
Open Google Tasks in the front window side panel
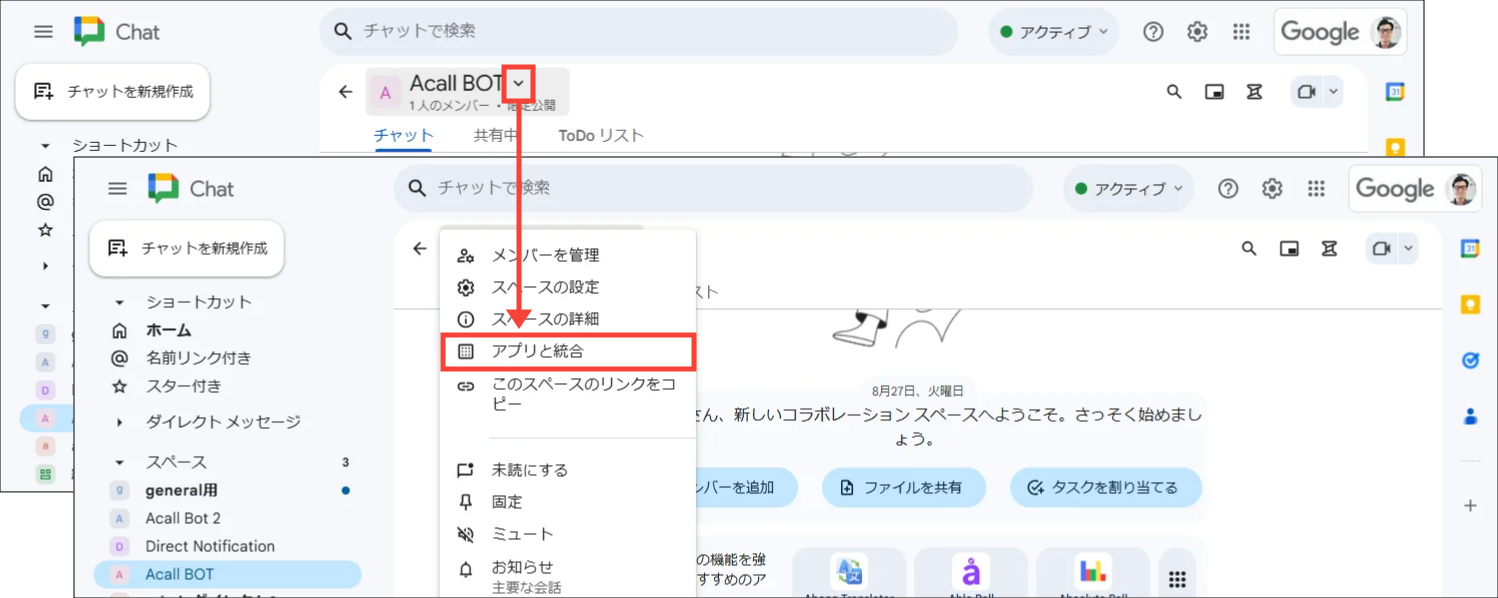tap(1470, 361)
